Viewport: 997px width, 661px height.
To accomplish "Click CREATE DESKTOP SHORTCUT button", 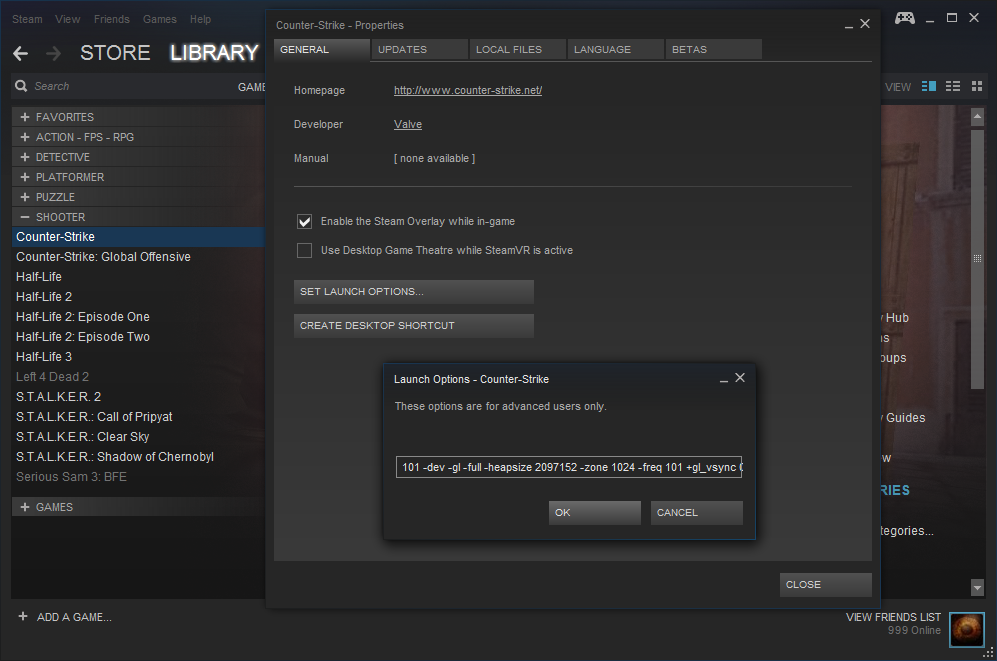I will [413, 325].
